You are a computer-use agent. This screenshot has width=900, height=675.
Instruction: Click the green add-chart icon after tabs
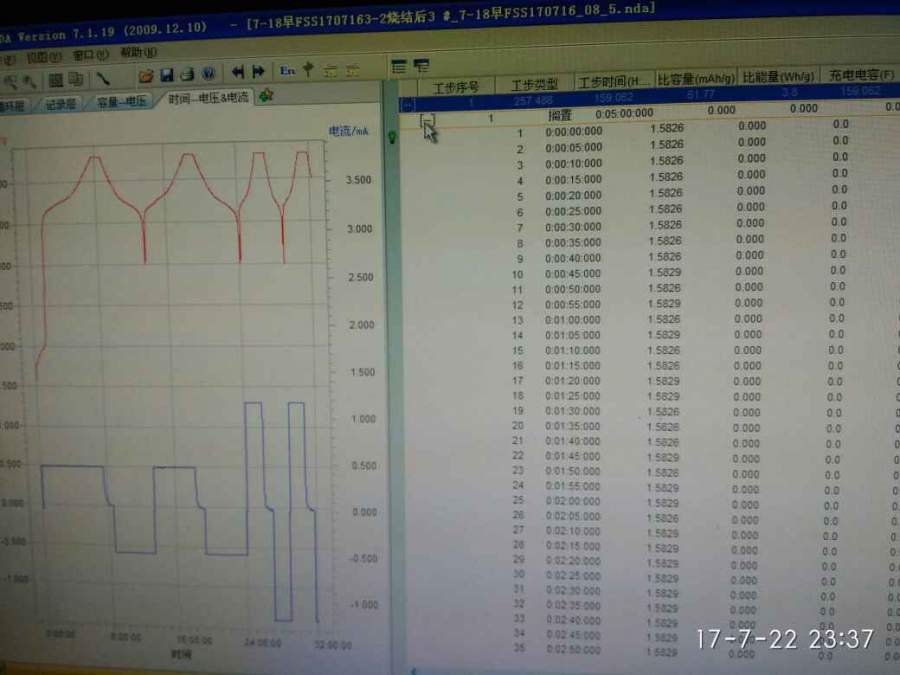[x=266, y=96]
